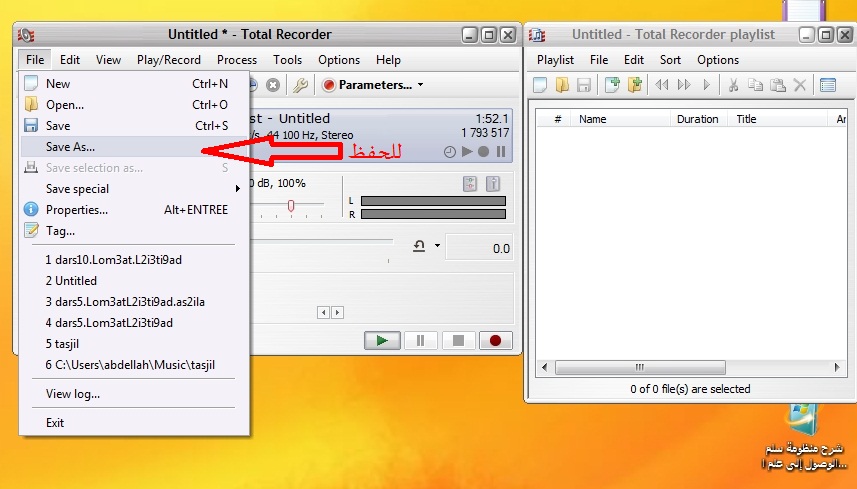Select View log... menu entry
Screen dimensions: 857x489
(x=72, y=394)
